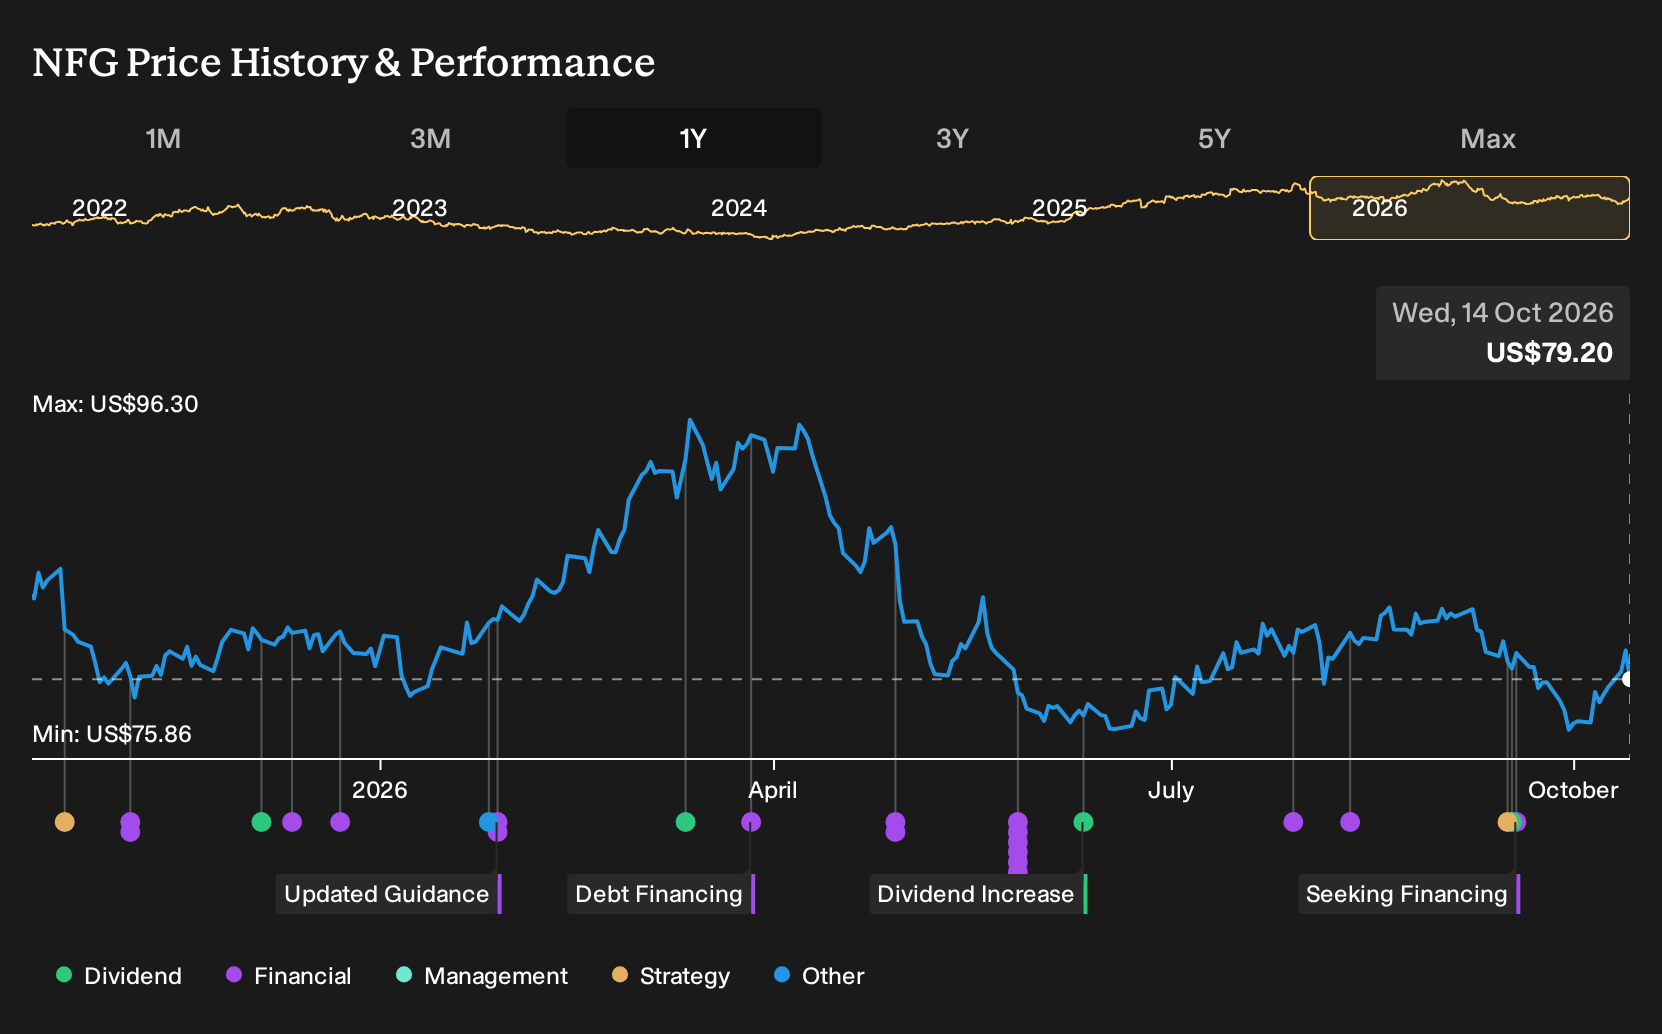Click the 2024 year label in overview

739,208
